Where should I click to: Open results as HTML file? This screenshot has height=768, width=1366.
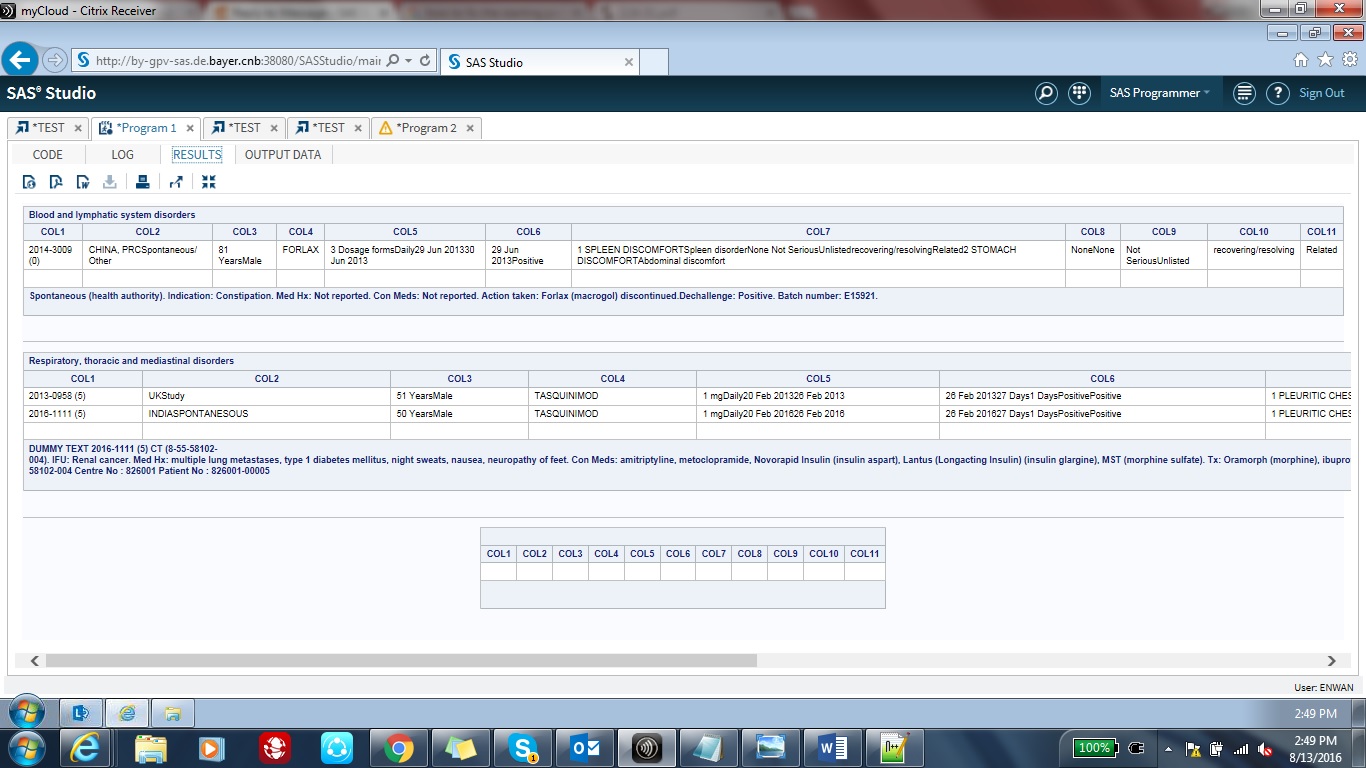click(28, 181)
